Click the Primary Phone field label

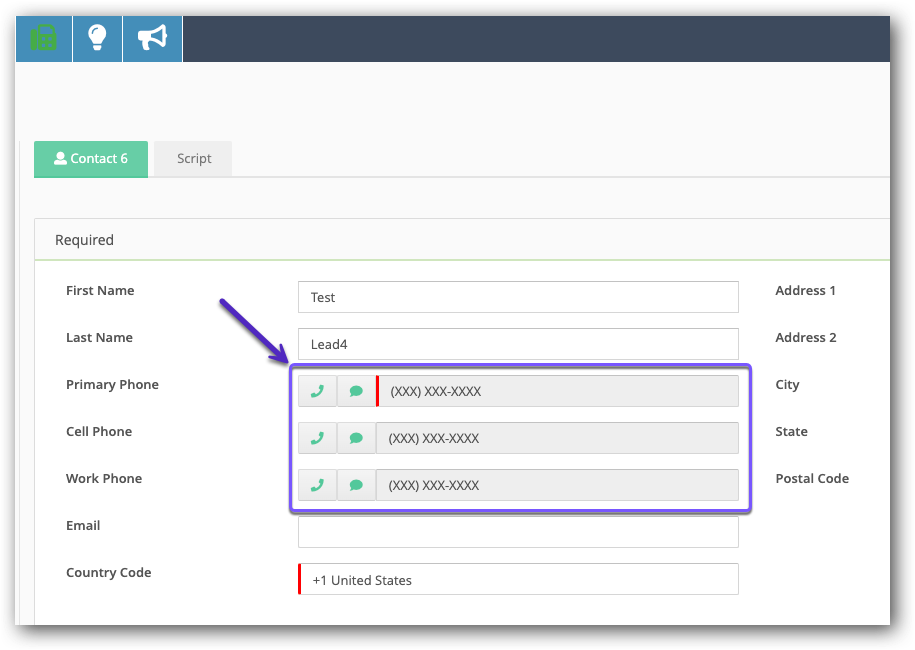(112, 385)
